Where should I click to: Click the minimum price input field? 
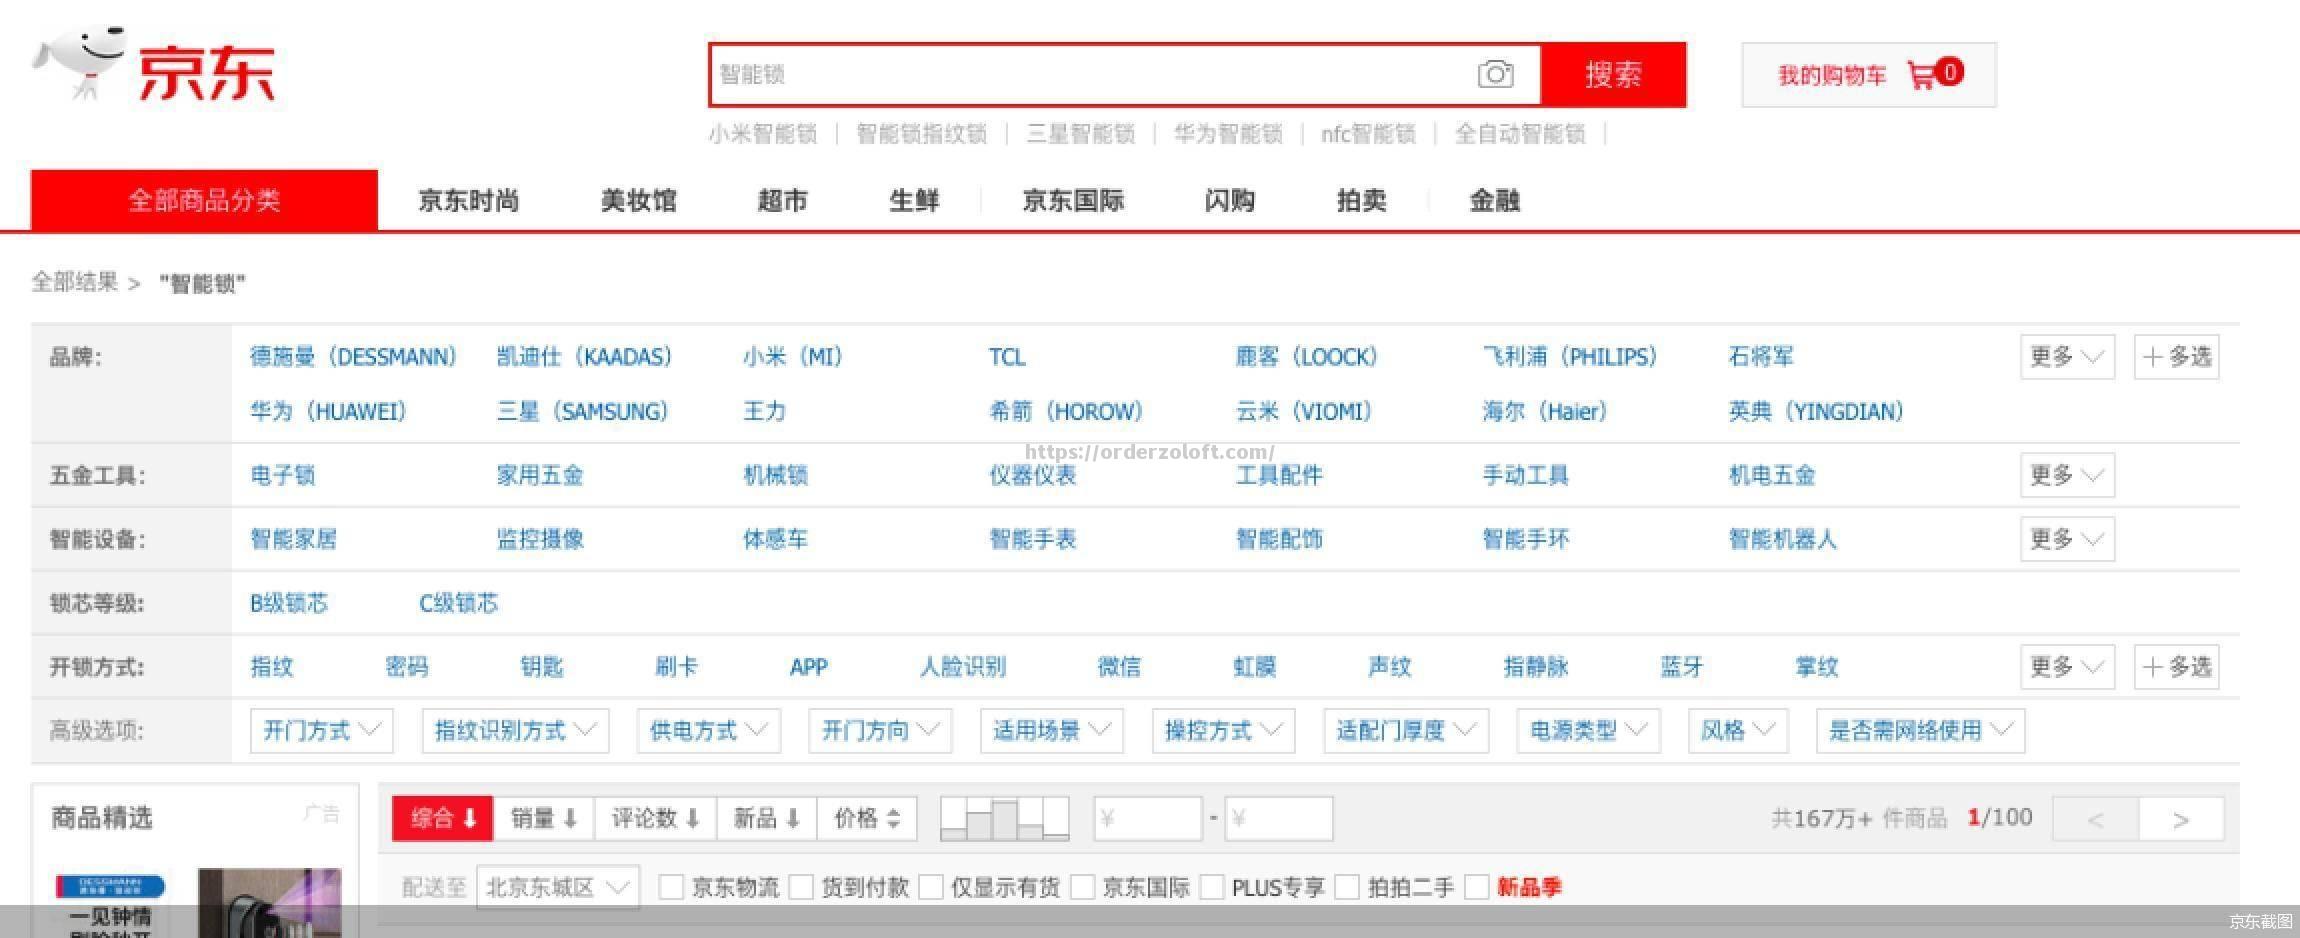tap(1147, 818)
